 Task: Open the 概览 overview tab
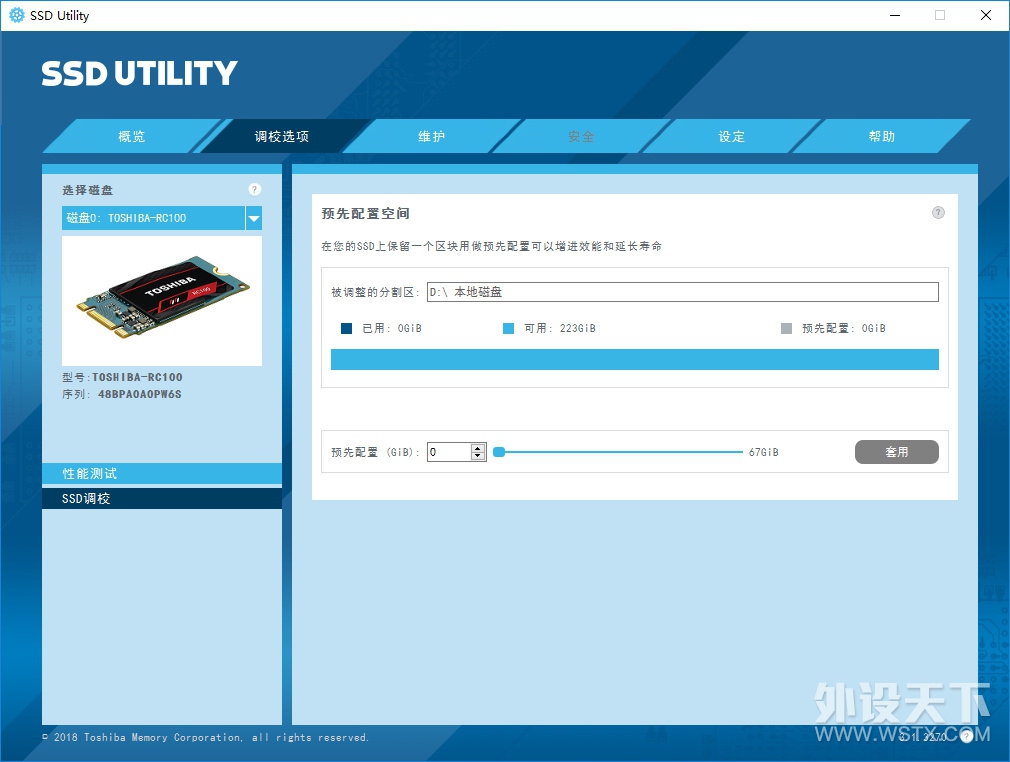tap(132, 137)
